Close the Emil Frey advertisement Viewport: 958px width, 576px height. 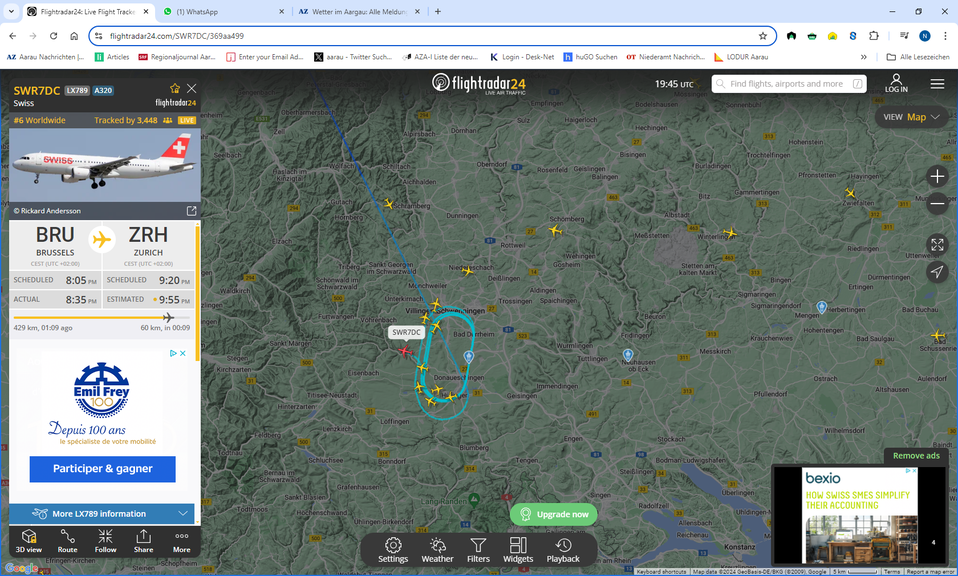(182, 353)
